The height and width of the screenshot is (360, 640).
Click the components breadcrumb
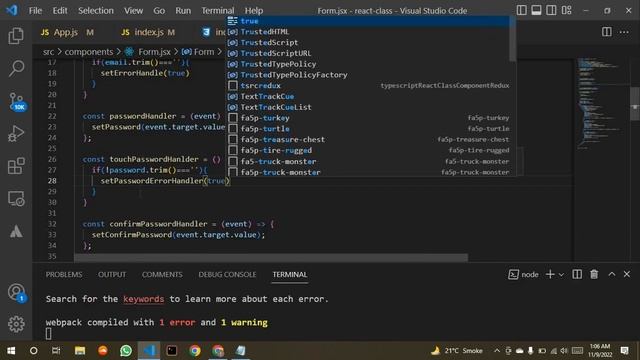89,52
